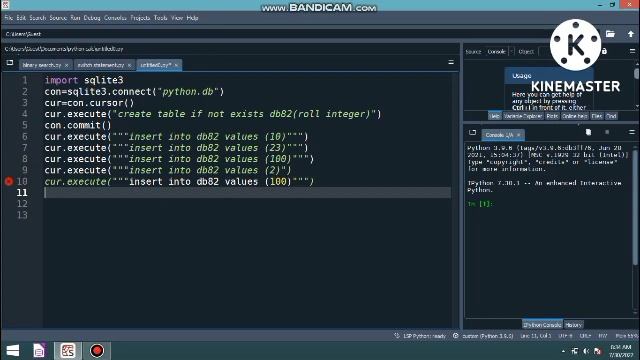Image resolution: width=640 pixels, height=360 pixels.
Task: Click the Spyder taskbar icon
Action: [x=68, y=351]
